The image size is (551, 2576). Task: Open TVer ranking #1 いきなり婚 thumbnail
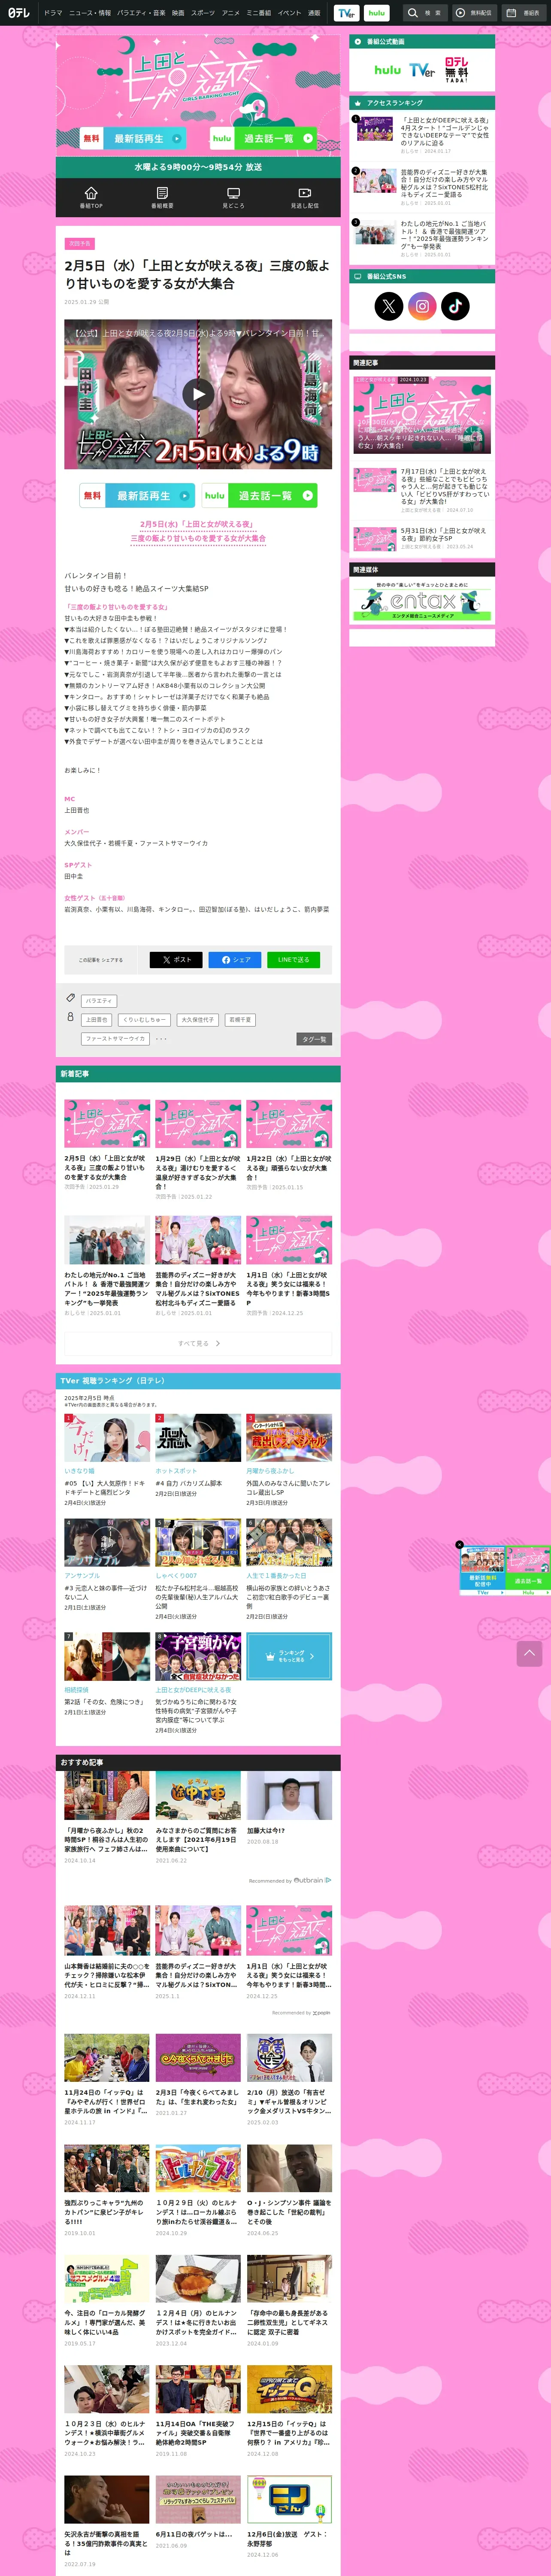coord(107,1438)
